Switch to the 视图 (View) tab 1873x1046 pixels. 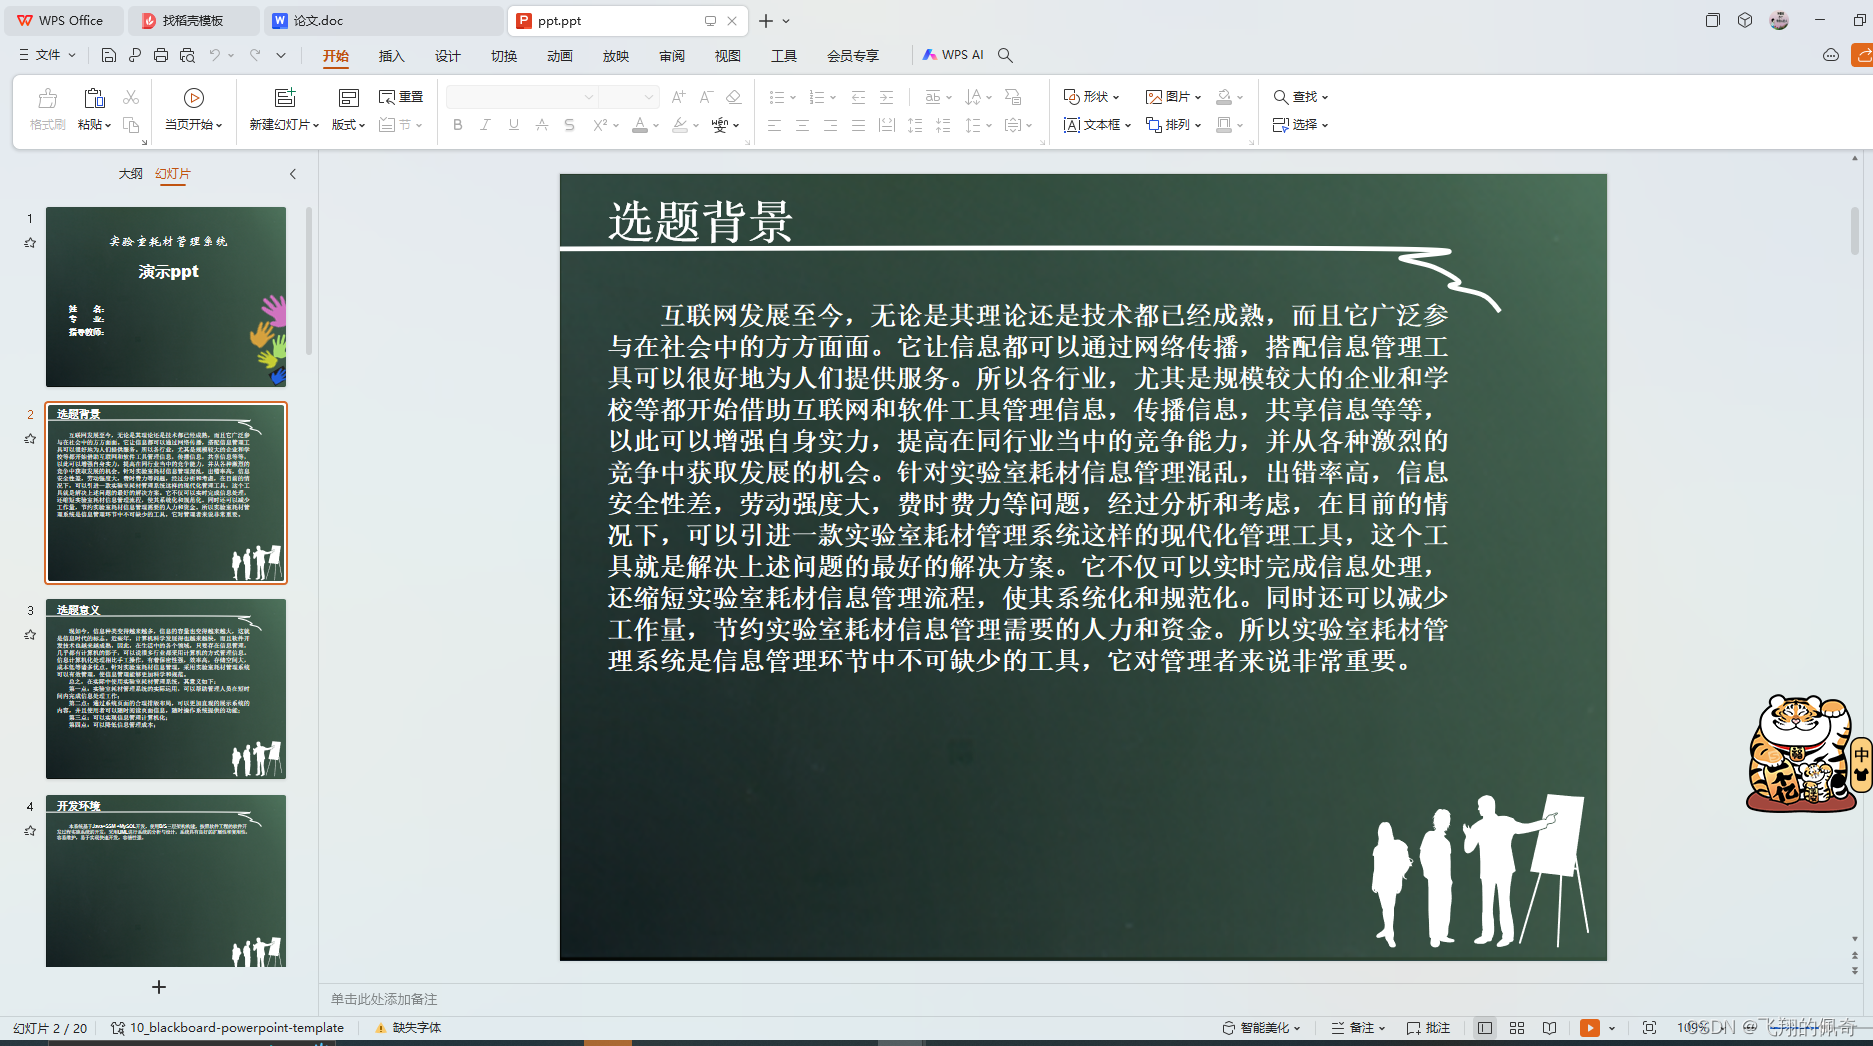pyautogui.click(x=728, y=56)
